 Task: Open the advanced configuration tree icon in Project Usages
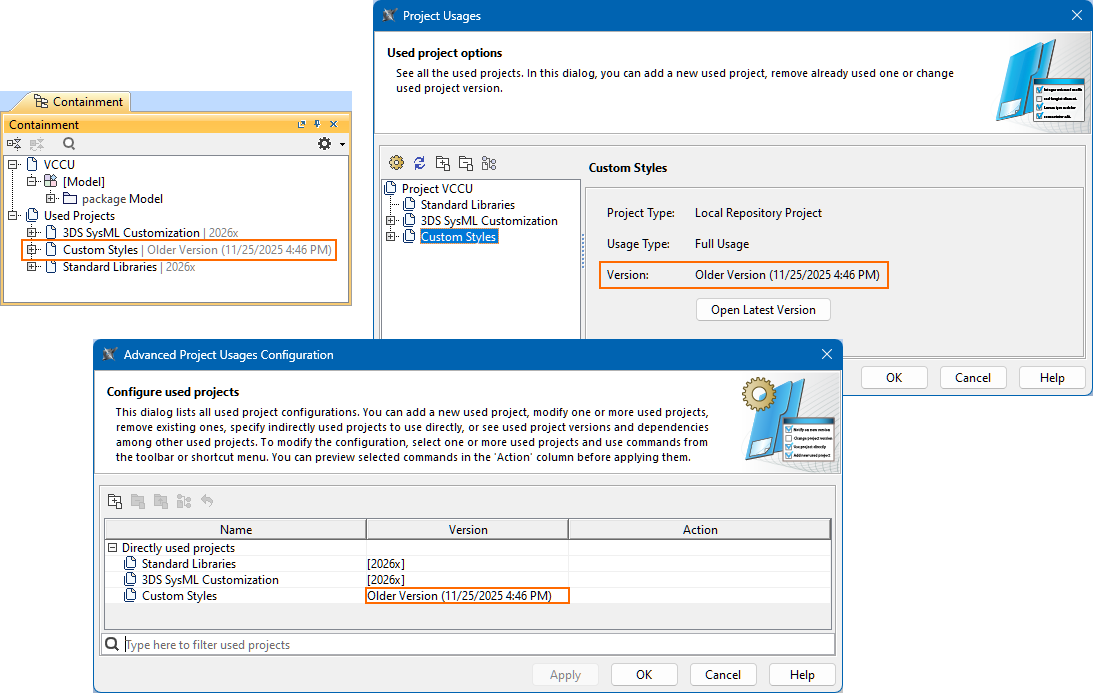click(488, 163)
